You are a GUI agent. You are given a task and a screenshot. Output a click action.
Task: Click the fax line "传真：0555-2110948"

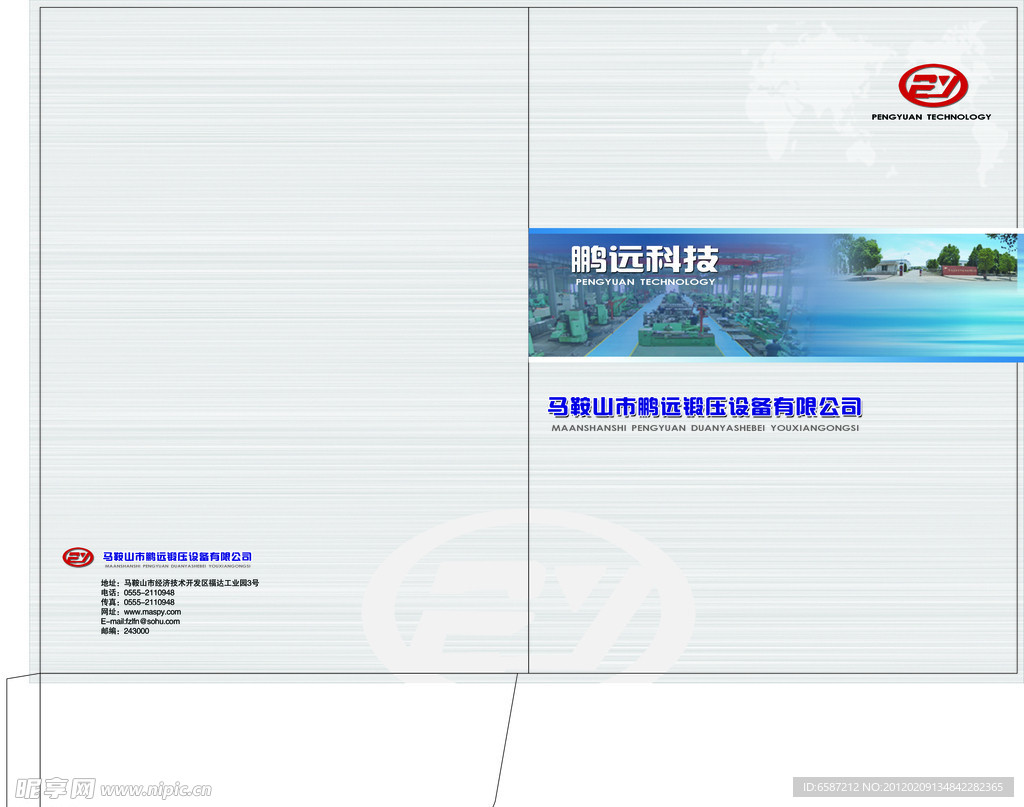click(x=138, y=603)
